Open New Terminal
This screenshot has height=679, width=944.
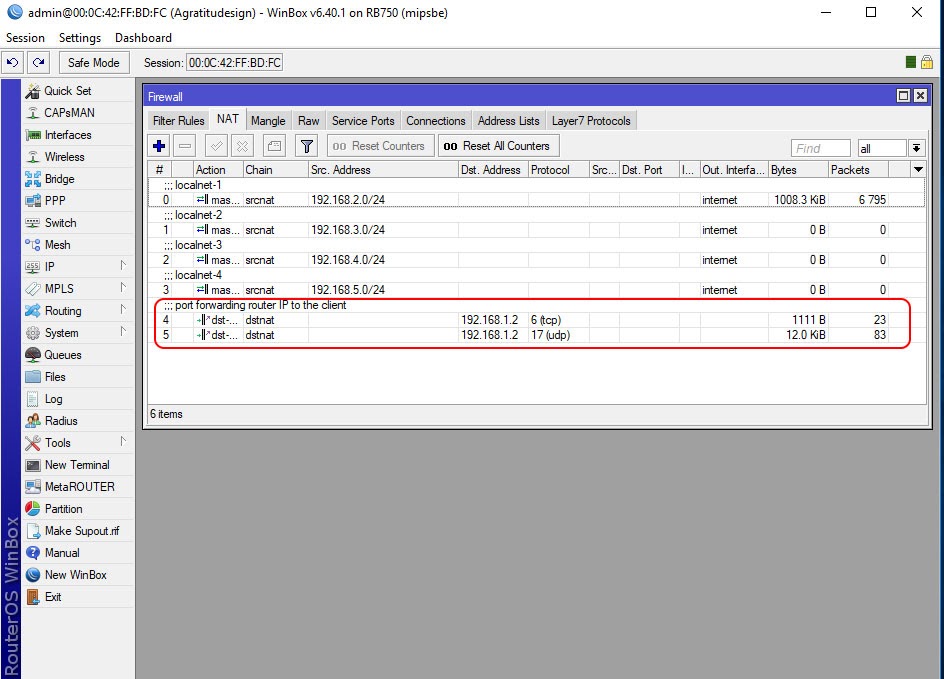[x=78, y=465]
